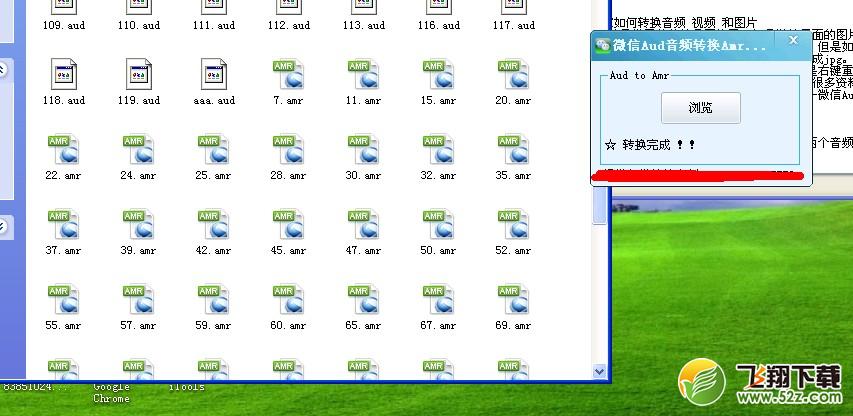Viewport: 853px width, 416px height.
Task: Select the 37.amr audio file icon
Action: 63,224
